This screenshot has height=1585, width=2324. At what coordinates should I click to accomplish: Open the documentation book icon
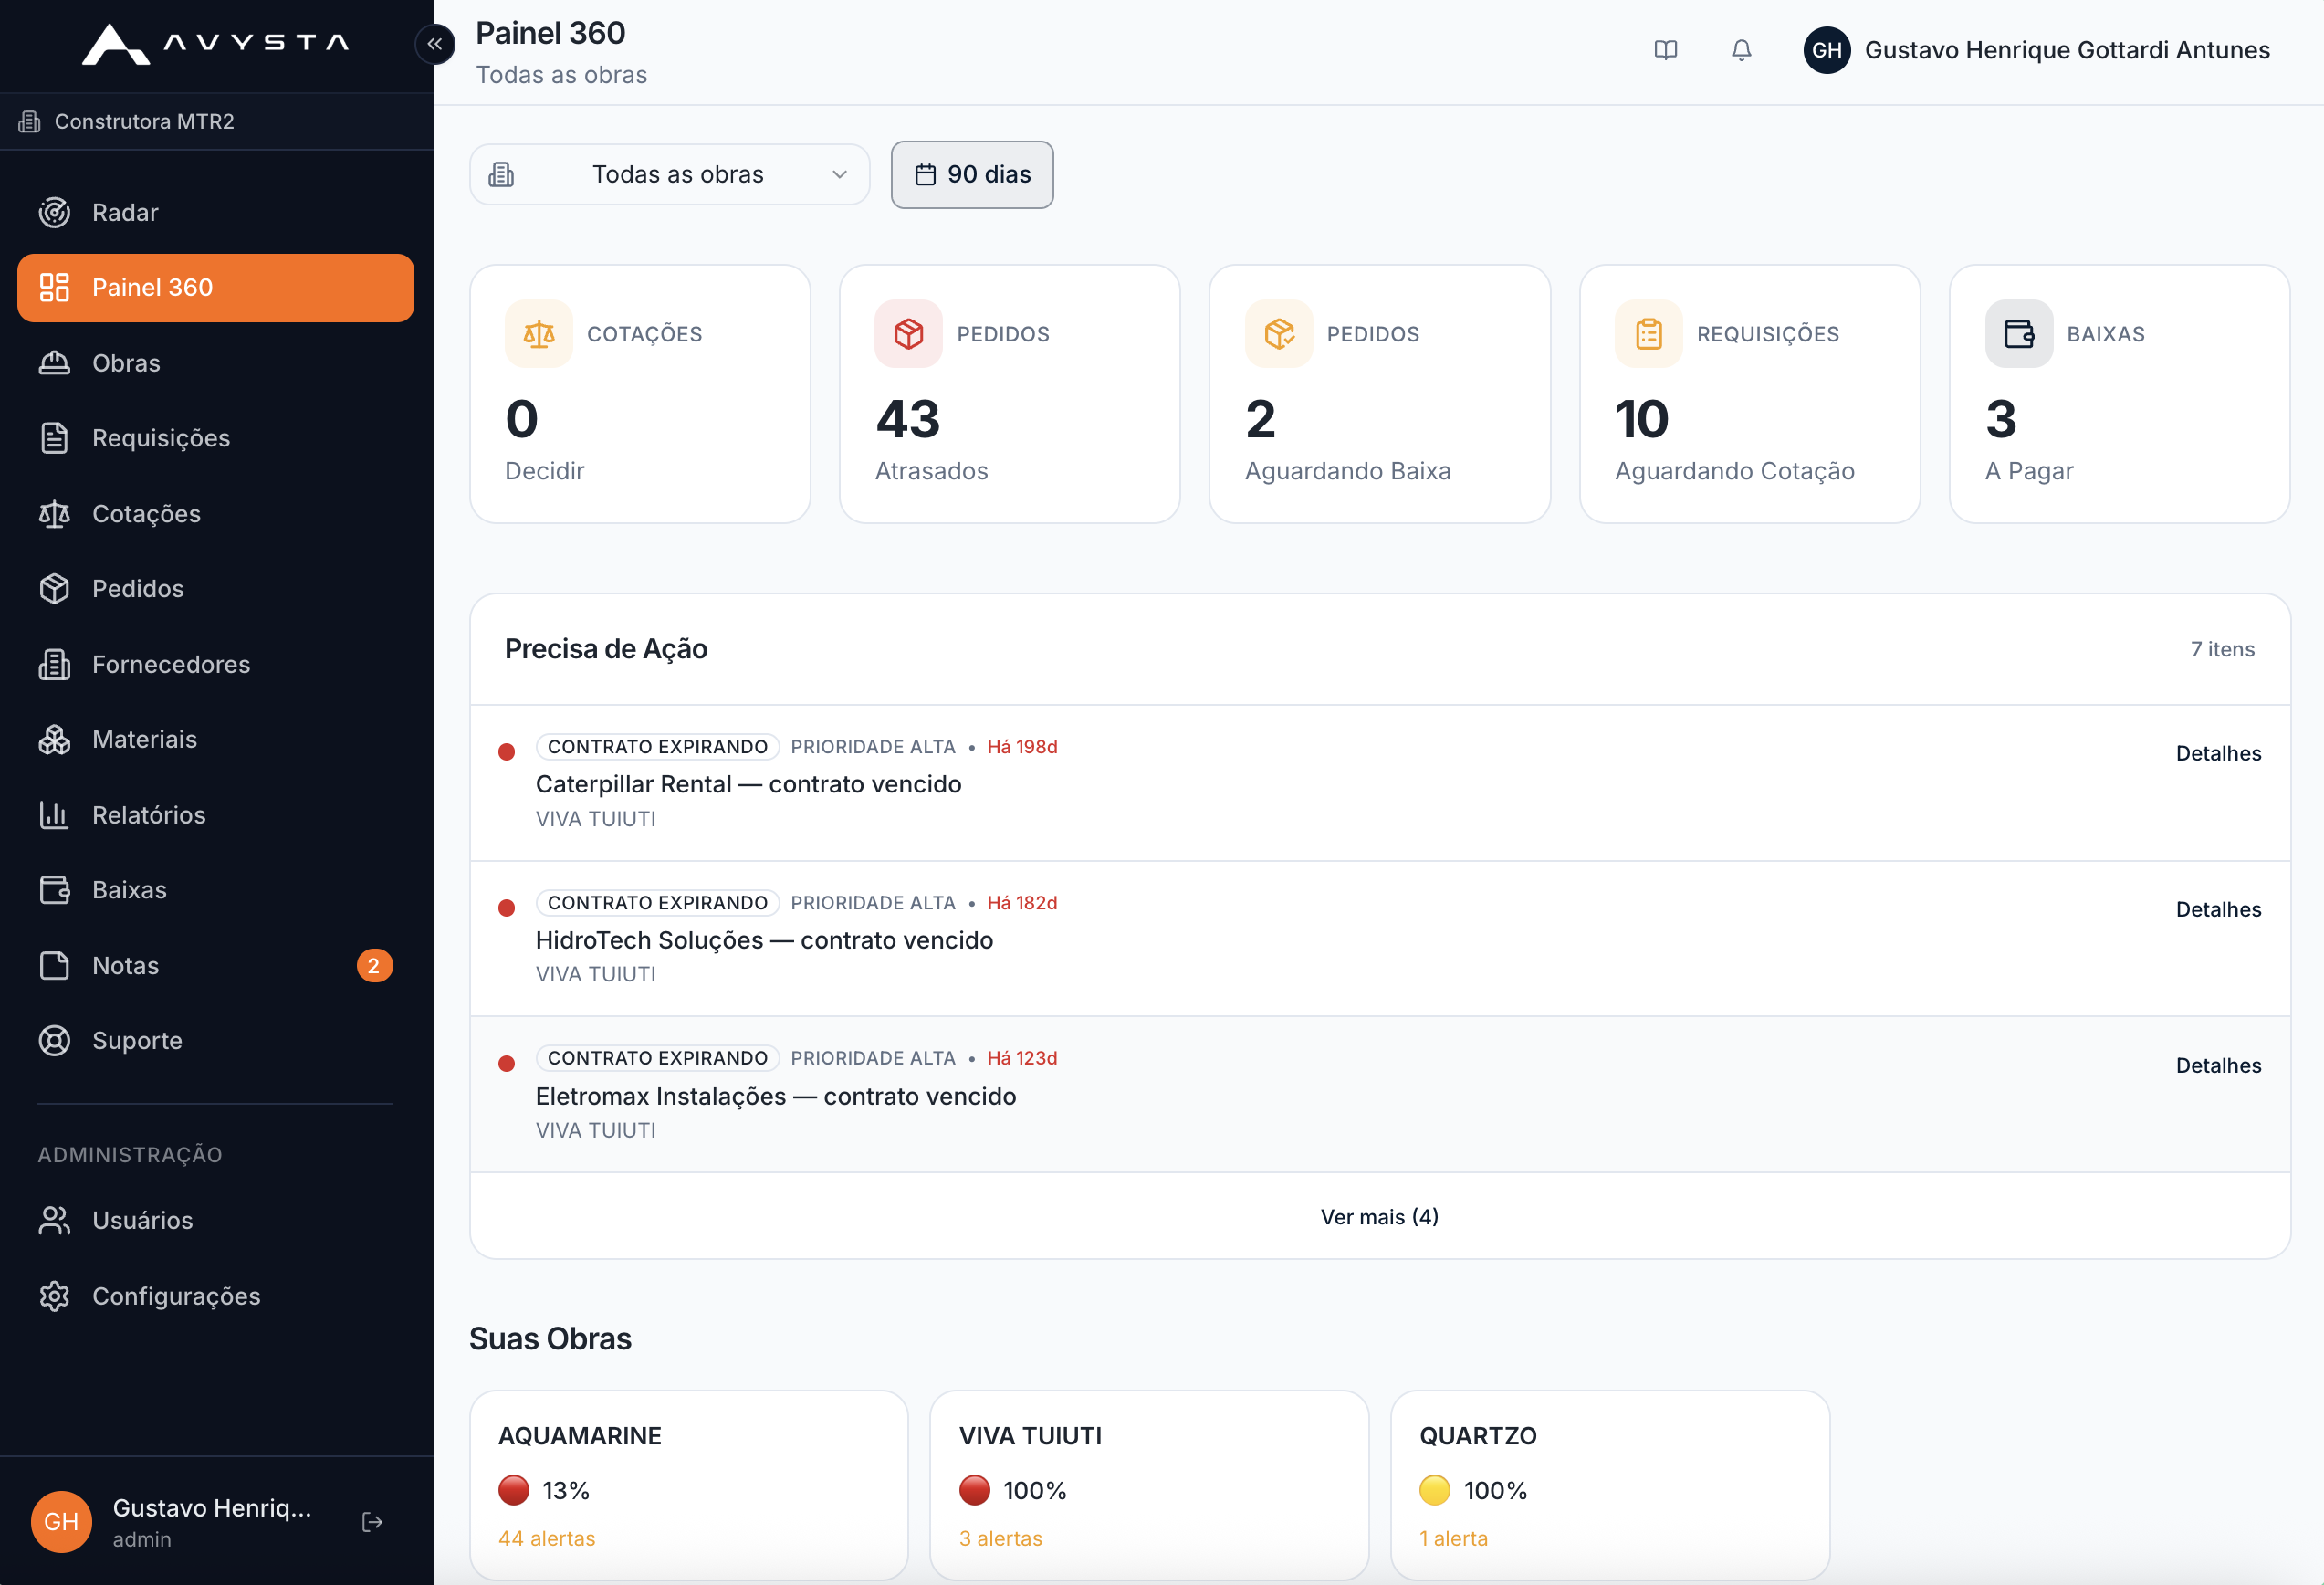point(1665,50)
